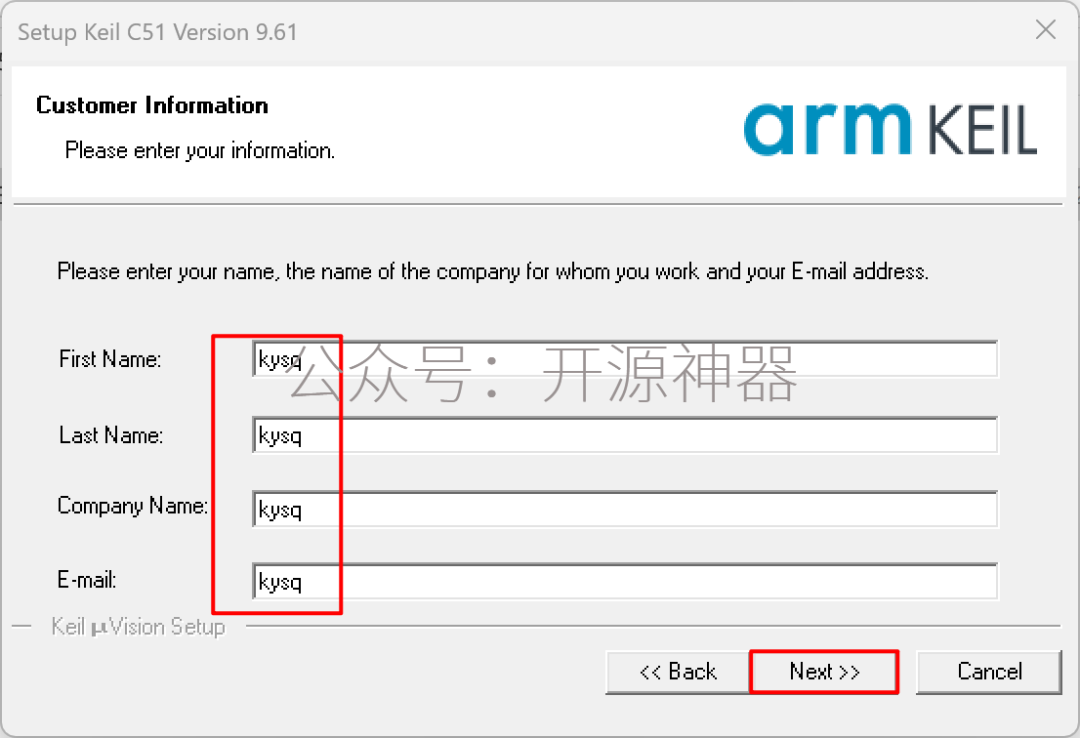Screen dimensions: 1080x738
Task: Close the Setup Keil C51 window
Action: [x=1046, y=30]
